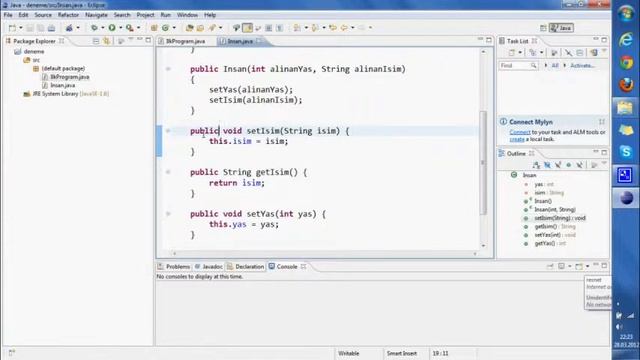Select the Java perspective button
This screenshot has height=360, width=640.
pyautogui.click(x=561, y=28)
